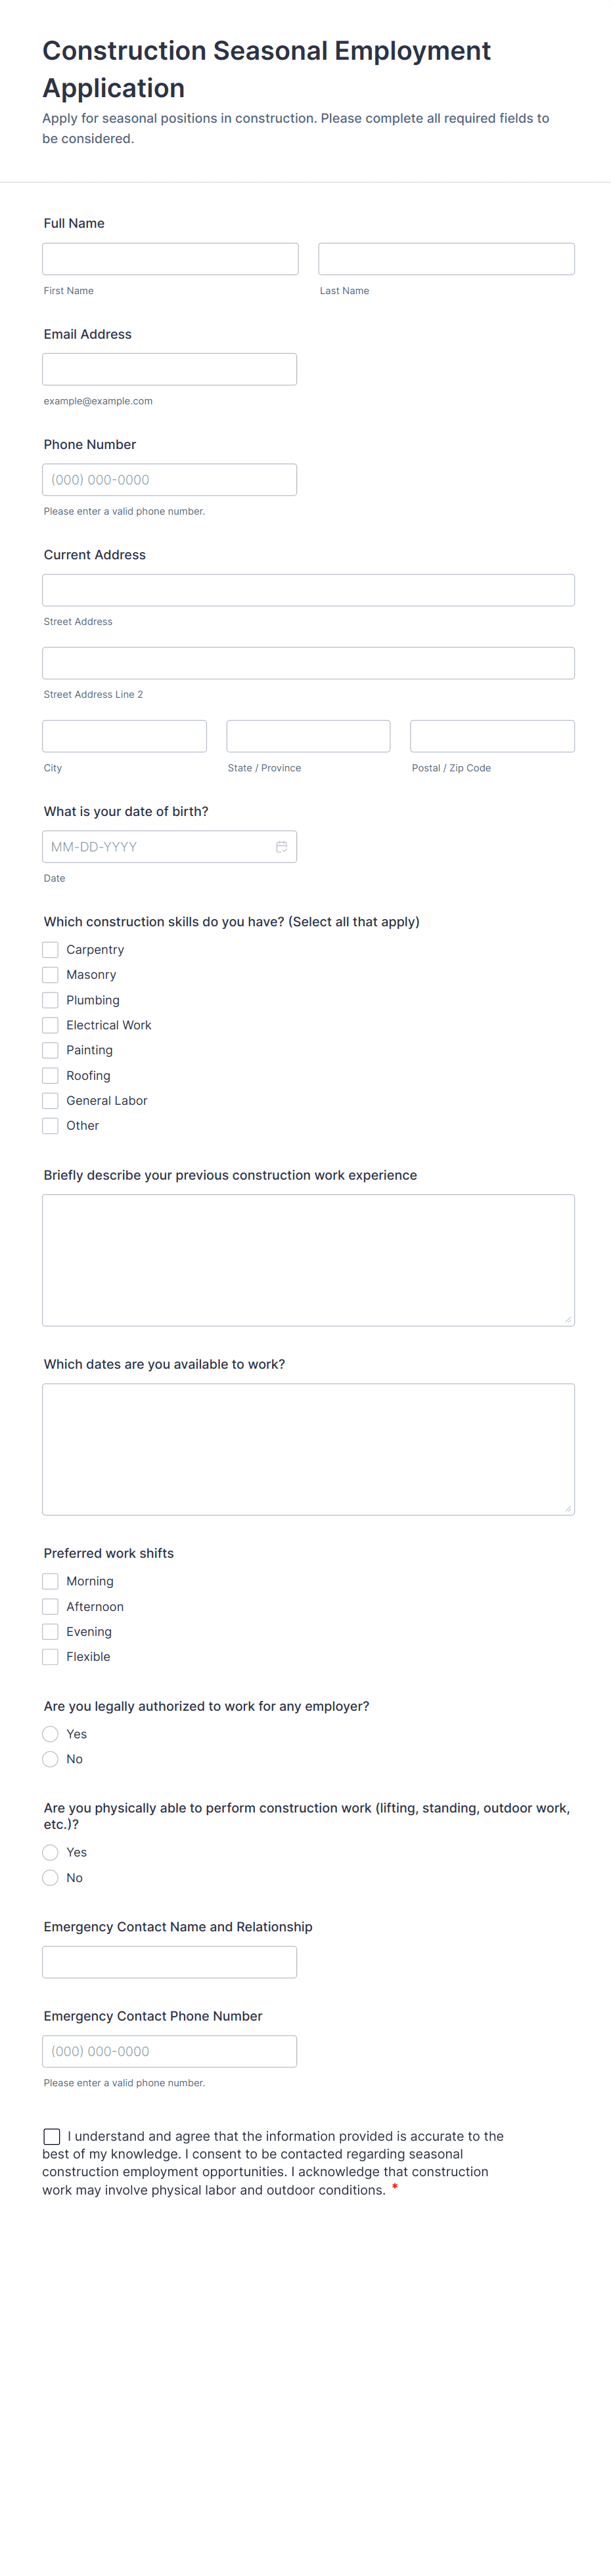The width and height of the screenshot is (611, 2576).
Task: Select Yes for legal work authorization
Action: (x=50, y=1733)
